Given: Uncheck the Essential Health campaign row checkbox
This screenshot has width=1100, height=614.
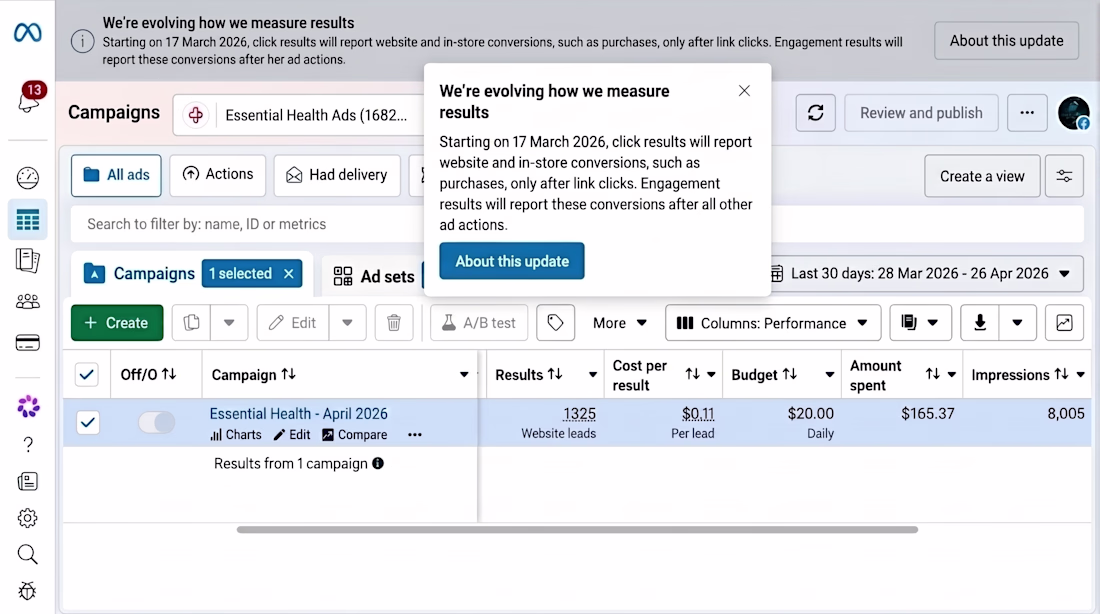Looking at the screenshot, I should (88, 422).
